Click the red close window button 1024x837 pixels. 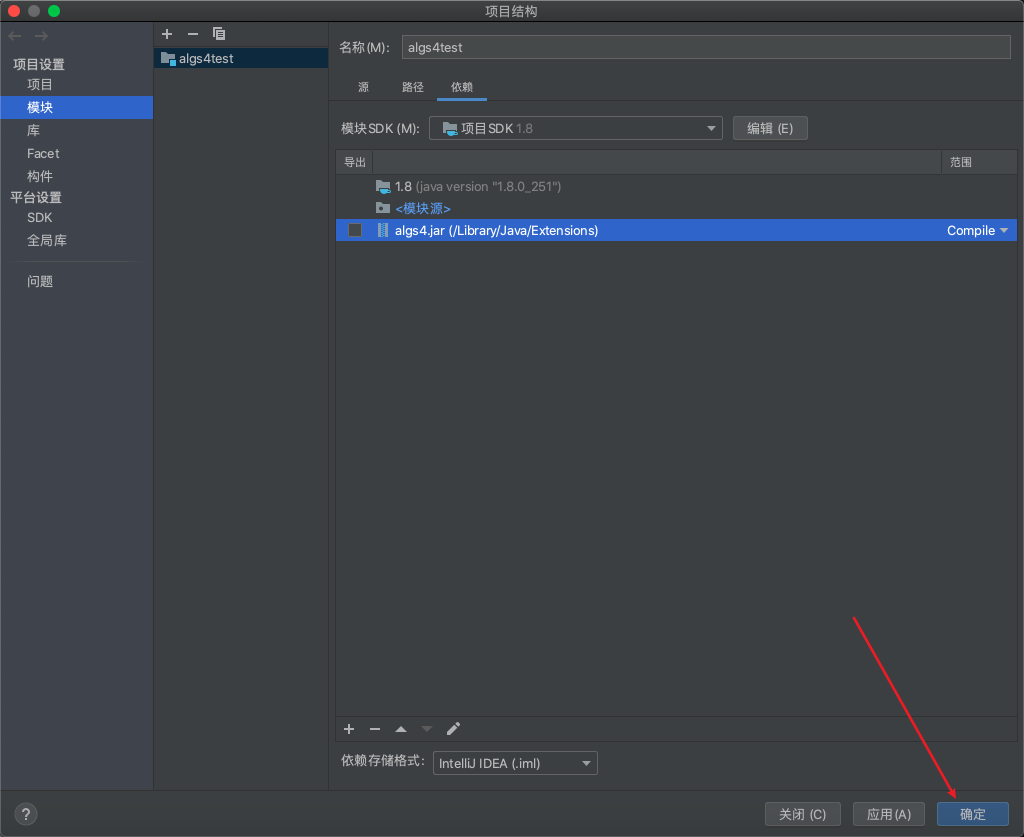tap(14, 10)
